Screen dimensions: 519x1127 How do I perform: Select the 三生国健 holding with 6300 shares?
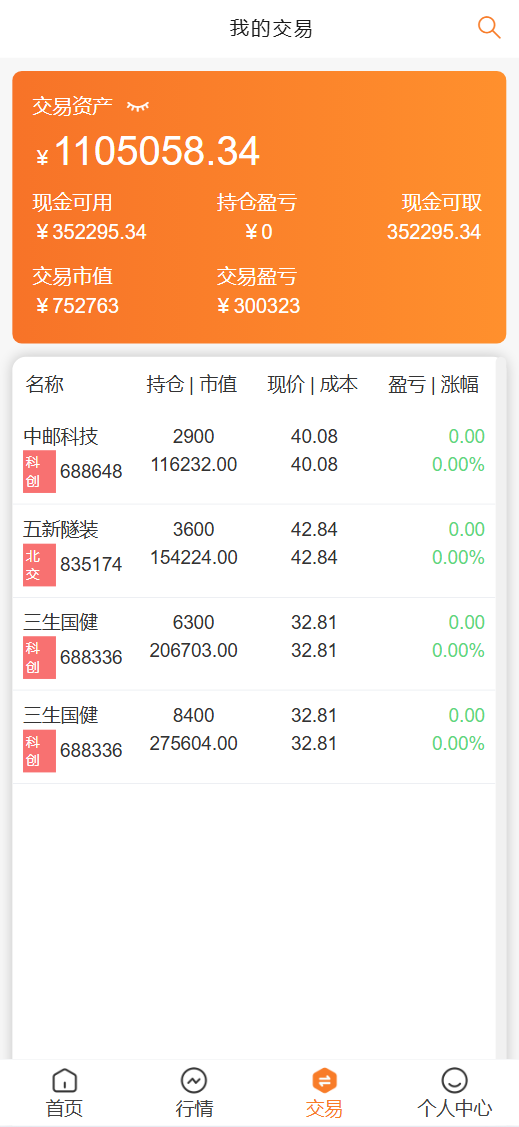[254, 644]
